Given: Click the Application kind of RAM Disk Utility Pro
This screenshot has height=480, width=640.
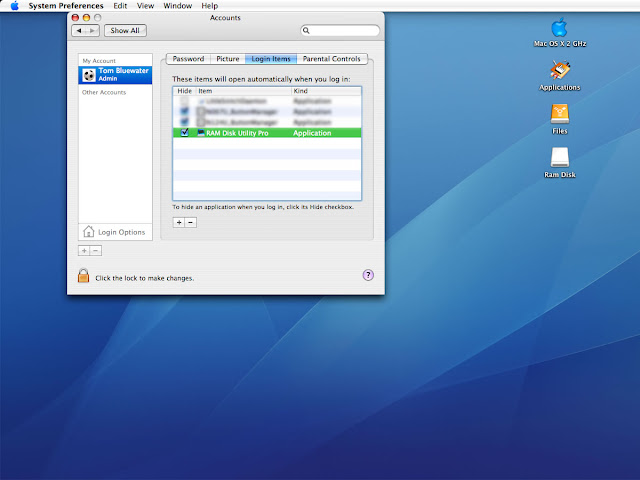Looking at the screenshot, I should tap(312, 133).
